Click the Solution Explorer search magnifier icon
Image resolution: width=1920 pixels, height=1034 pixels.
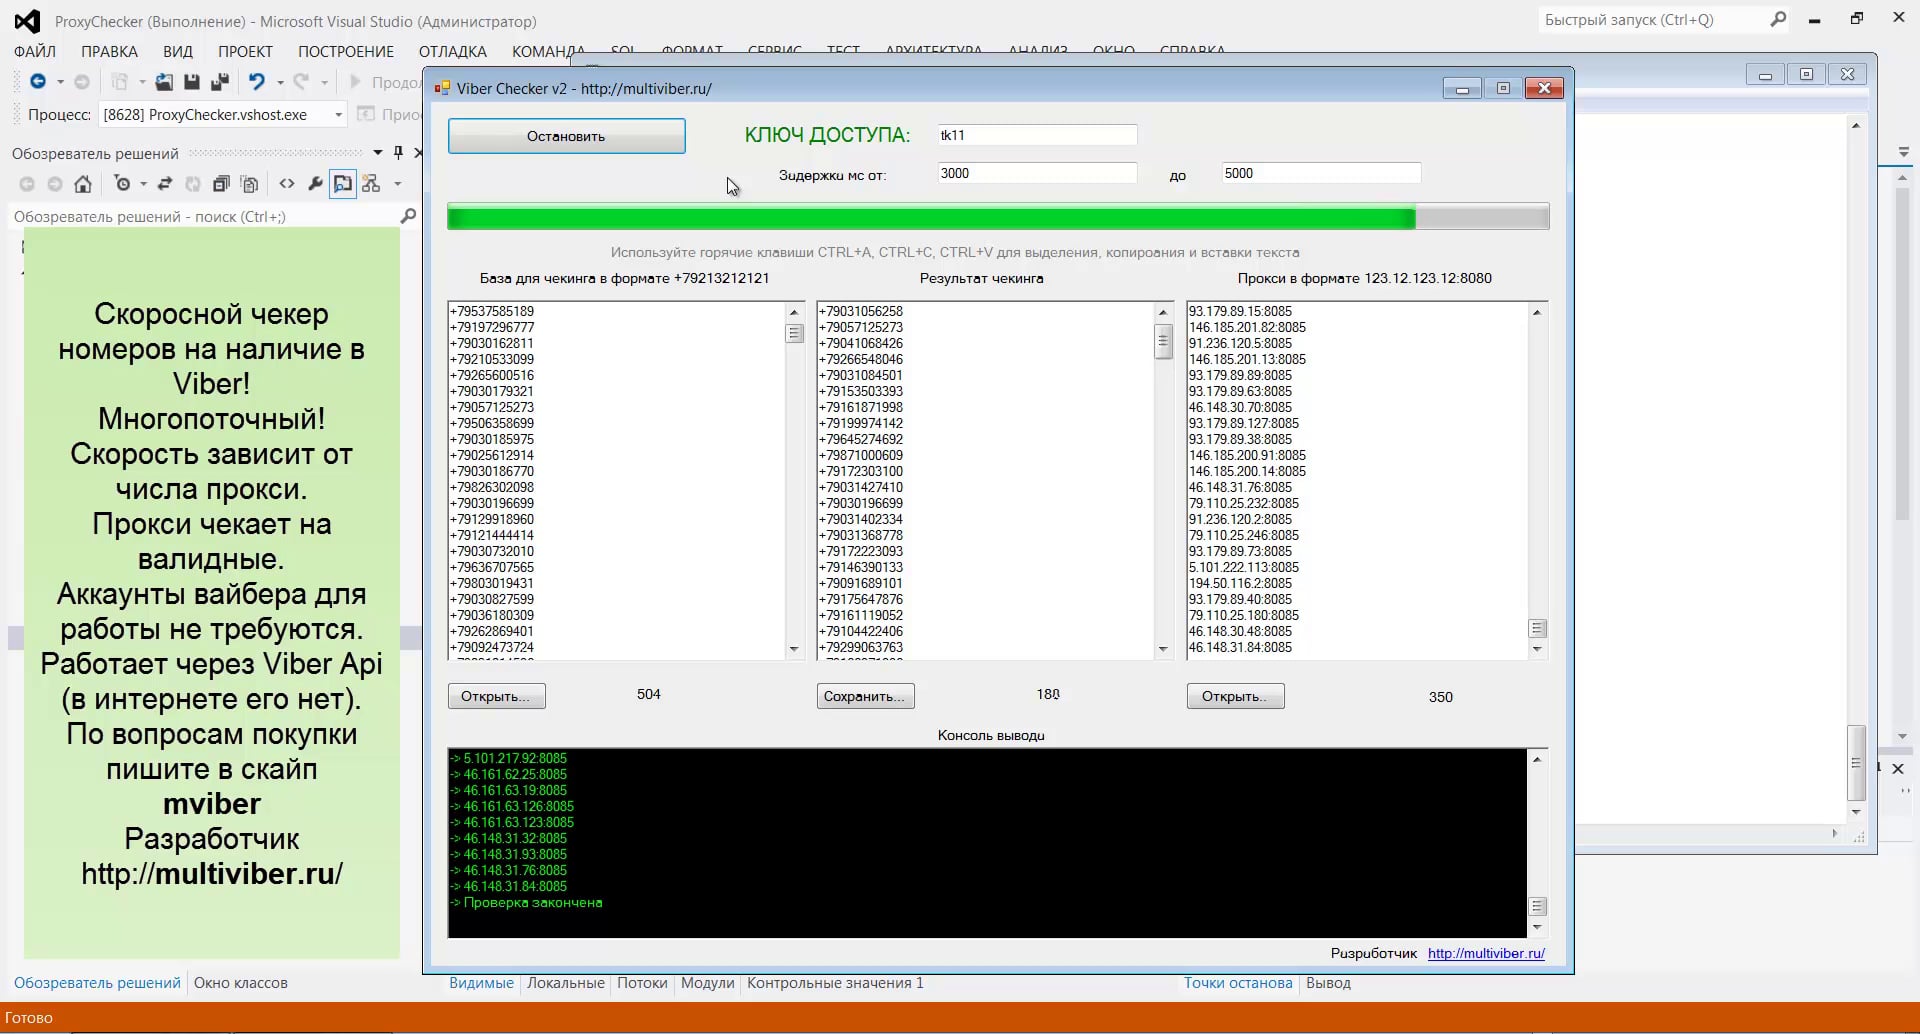(408, 216)
